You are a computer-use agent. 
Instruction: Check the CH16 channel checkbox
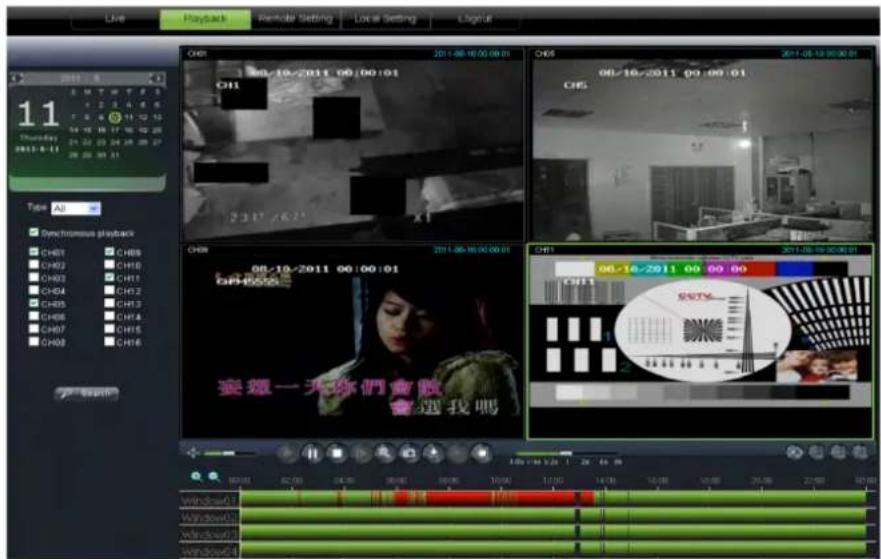110,342
